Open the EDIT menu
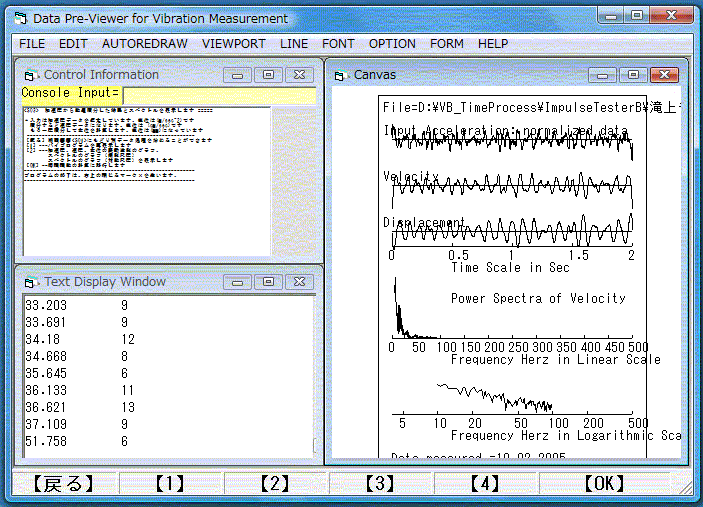This screenshot has height=507, width=703. tap(73, 44)
